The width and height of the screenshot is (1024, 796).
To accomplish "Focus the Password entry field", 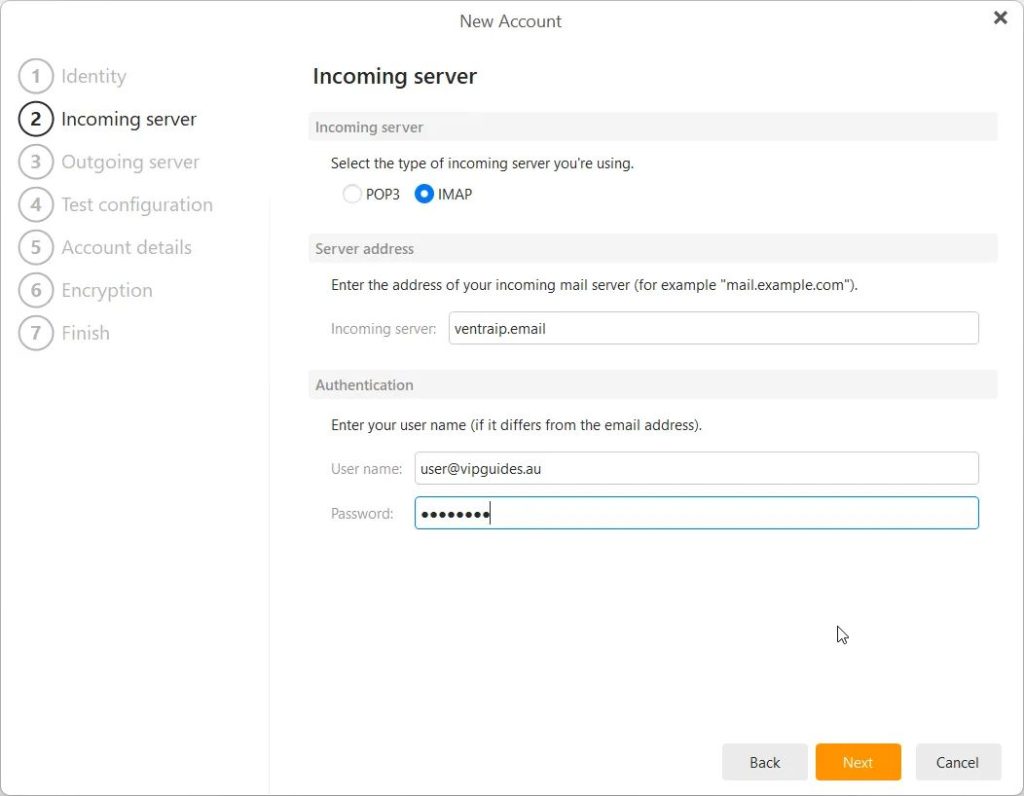I will click(x=696, y=513).
